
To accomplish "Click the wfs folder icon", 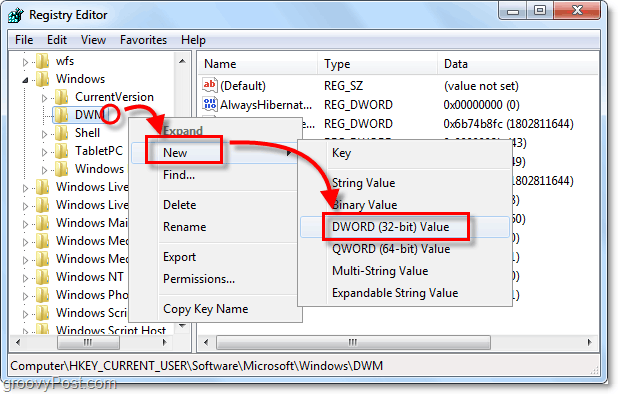I will point(42,61).
